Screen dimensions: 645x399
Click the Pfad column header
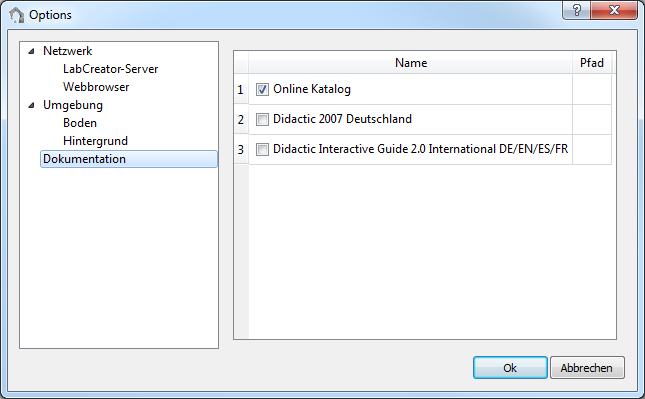[592, 63]
